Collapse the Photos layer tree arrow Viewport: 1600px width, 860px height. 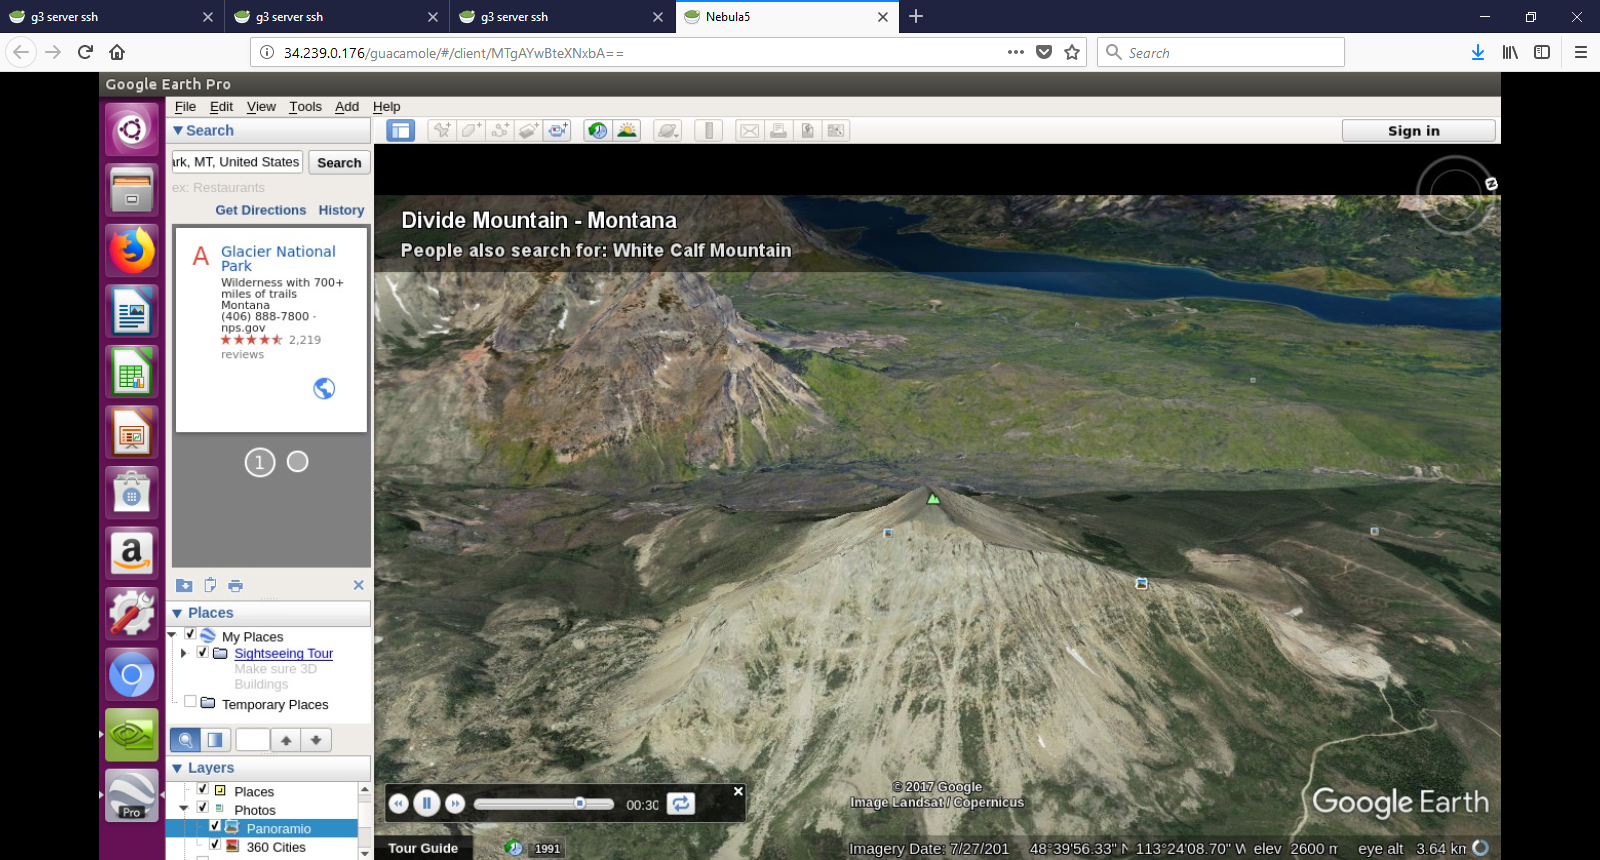[x=184, y=809]
